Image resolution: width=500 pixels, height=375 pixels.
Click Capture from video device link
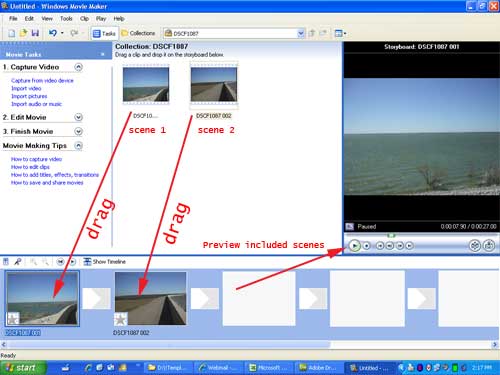pyautogui.click(x=42, y=80)
